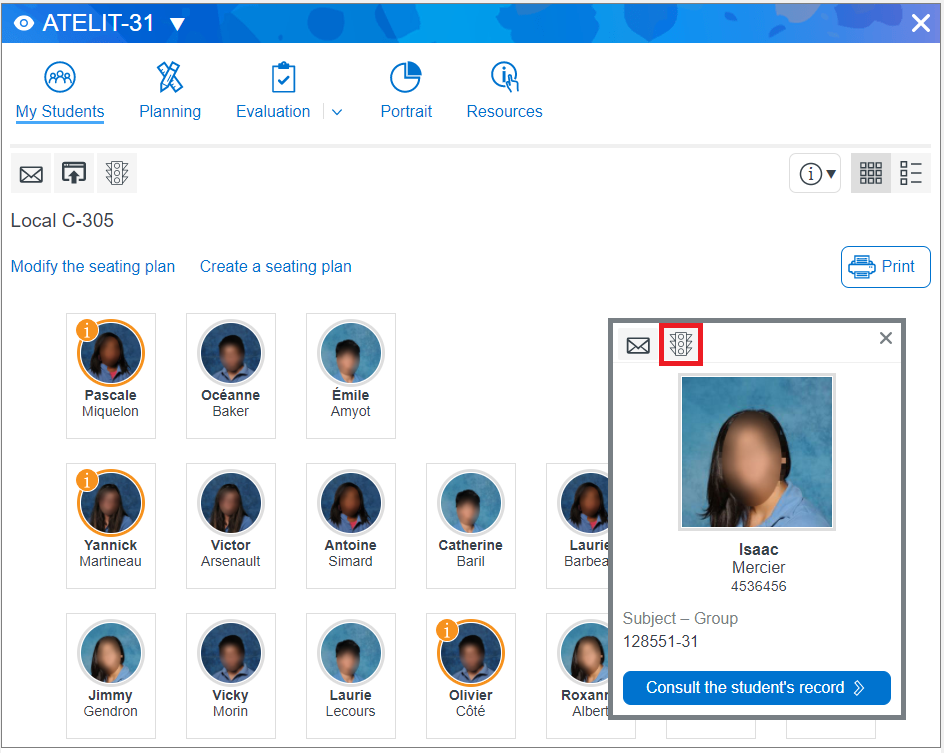Click the printer icon in the Print button

pos(864,266)
